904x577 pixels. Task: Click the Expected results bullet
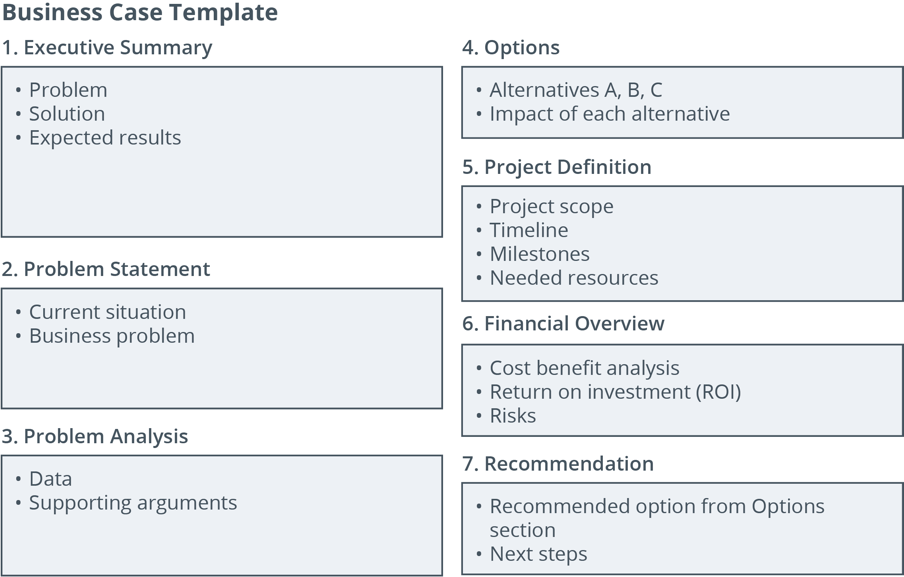tap(105, 138)
